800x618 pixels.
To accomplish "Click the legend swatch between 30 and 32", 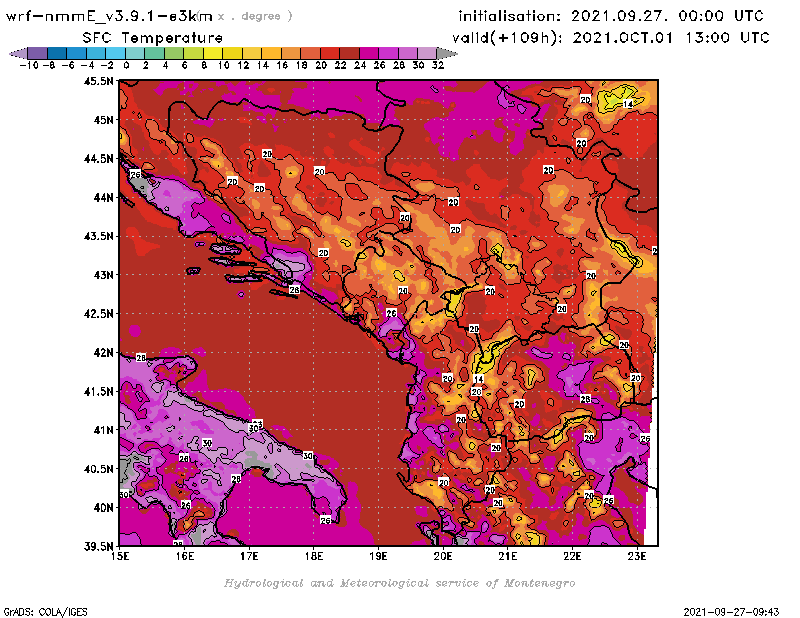I will [427, 53].
